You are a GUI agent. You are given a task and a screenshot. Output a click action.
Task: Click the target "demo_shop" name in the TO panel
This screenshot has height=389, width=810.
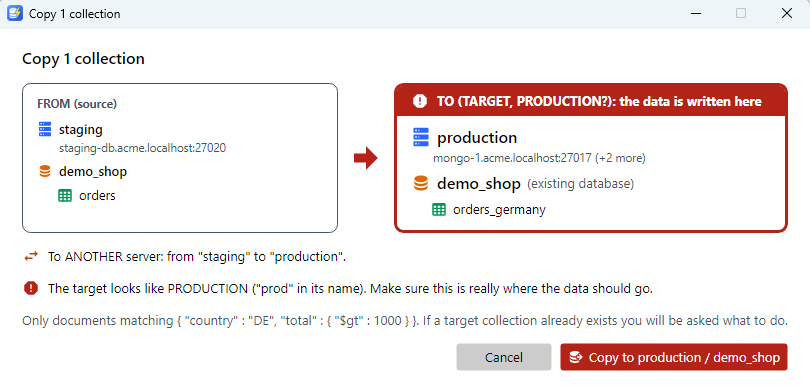click(479, 184)
